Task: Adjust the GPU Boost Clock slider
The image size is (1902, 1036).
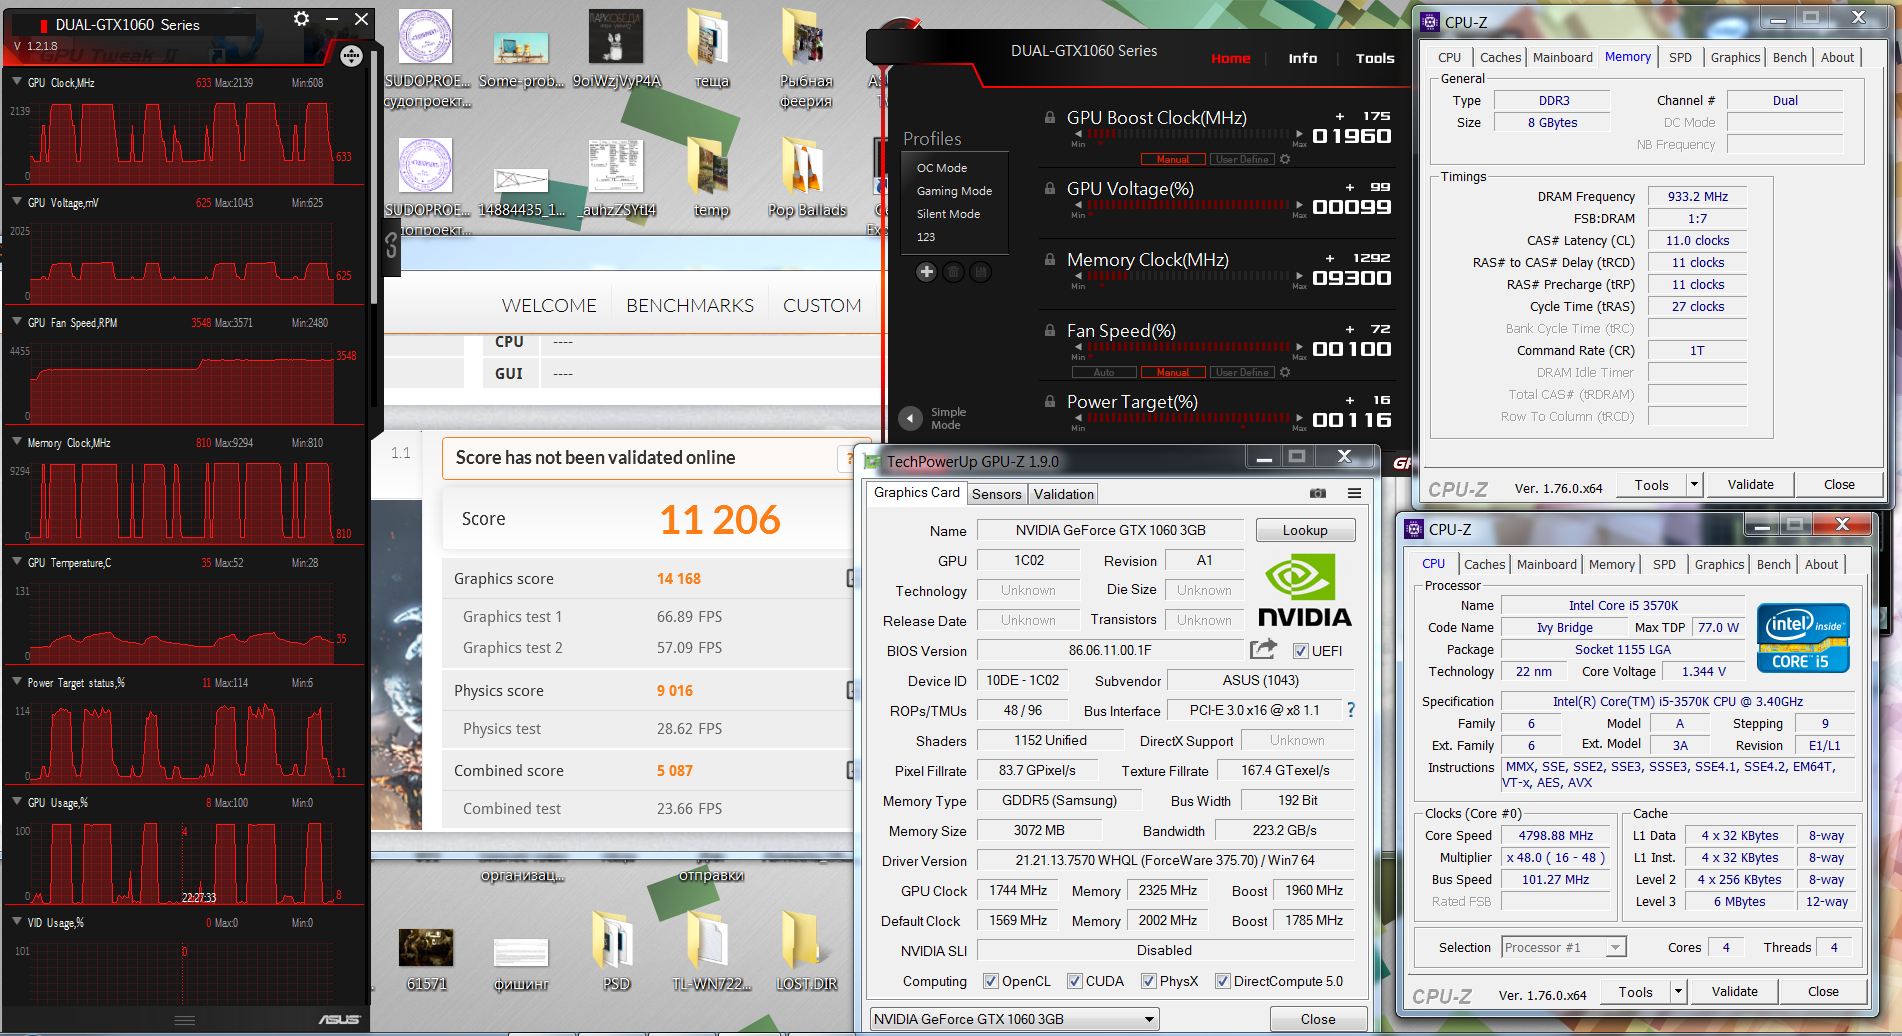Action: (1188, 133)
